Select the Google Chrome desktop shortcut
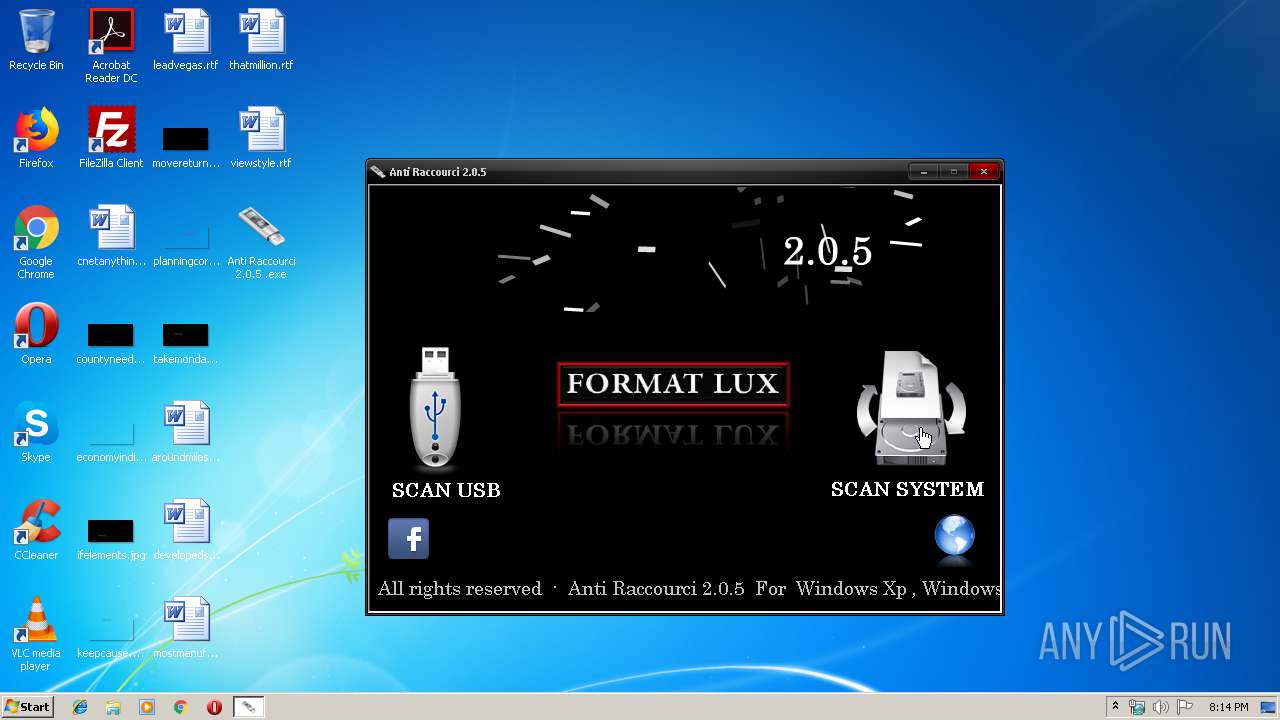 coord(36,243)
